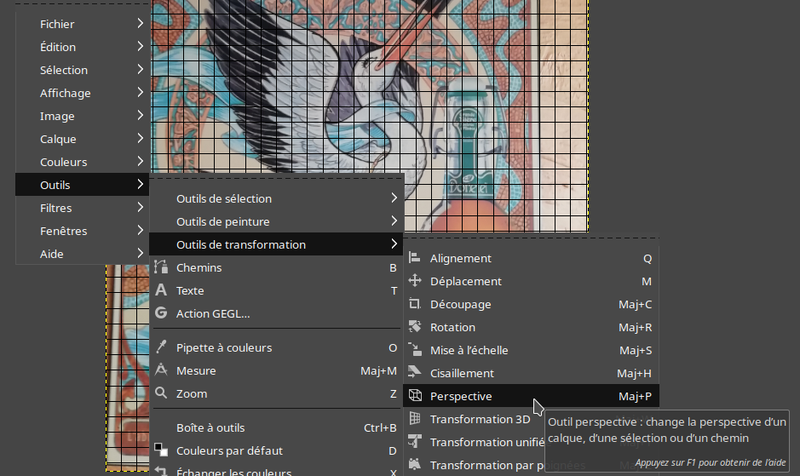
Task: Select the Déplacement move tool icon
Action: coord(415,281)
